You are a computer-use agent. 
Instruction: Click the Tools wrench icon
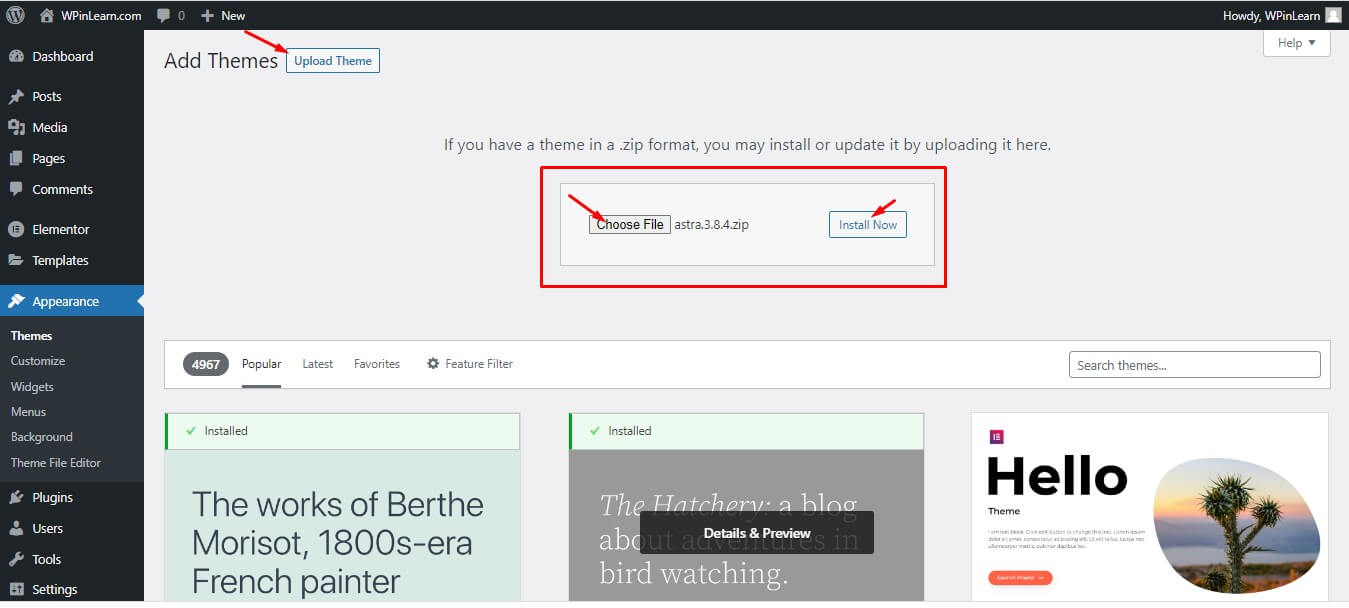(16, 559)
